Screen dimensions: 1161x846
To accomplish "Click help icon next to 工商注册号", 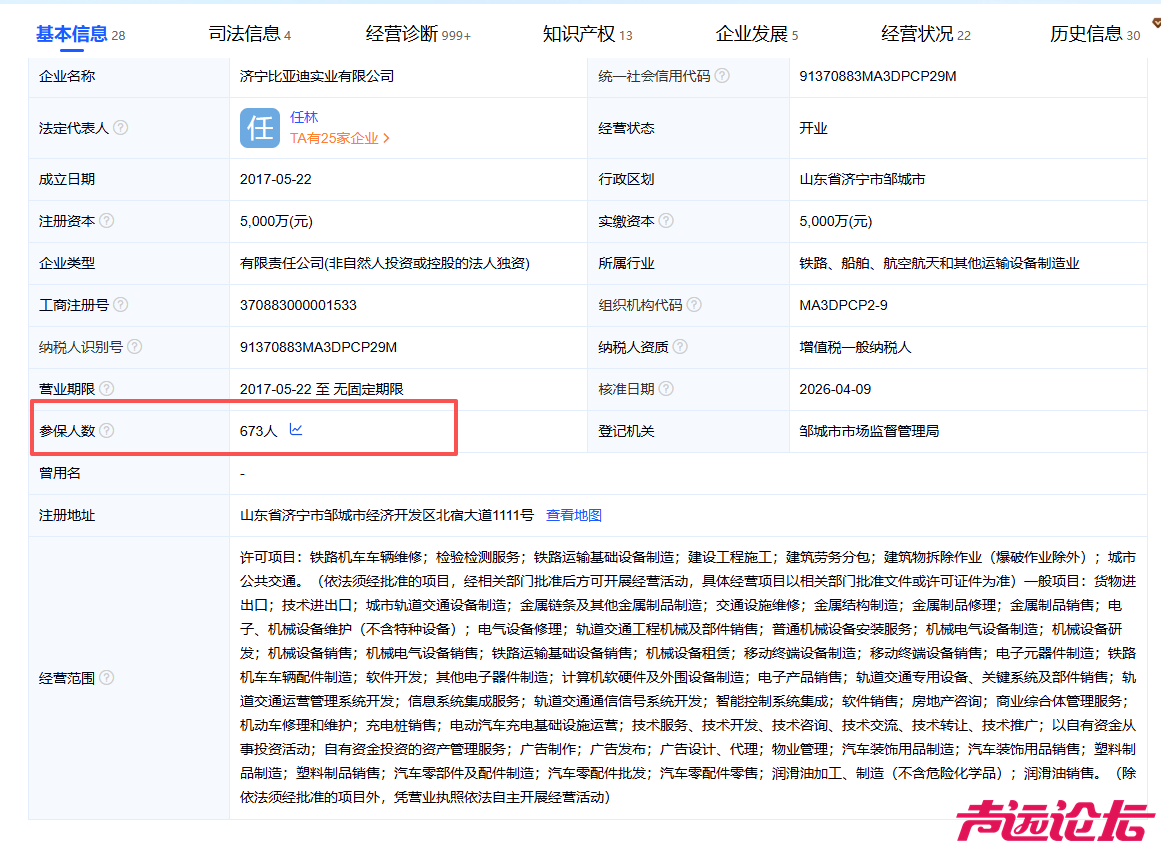I will point(120,305).
